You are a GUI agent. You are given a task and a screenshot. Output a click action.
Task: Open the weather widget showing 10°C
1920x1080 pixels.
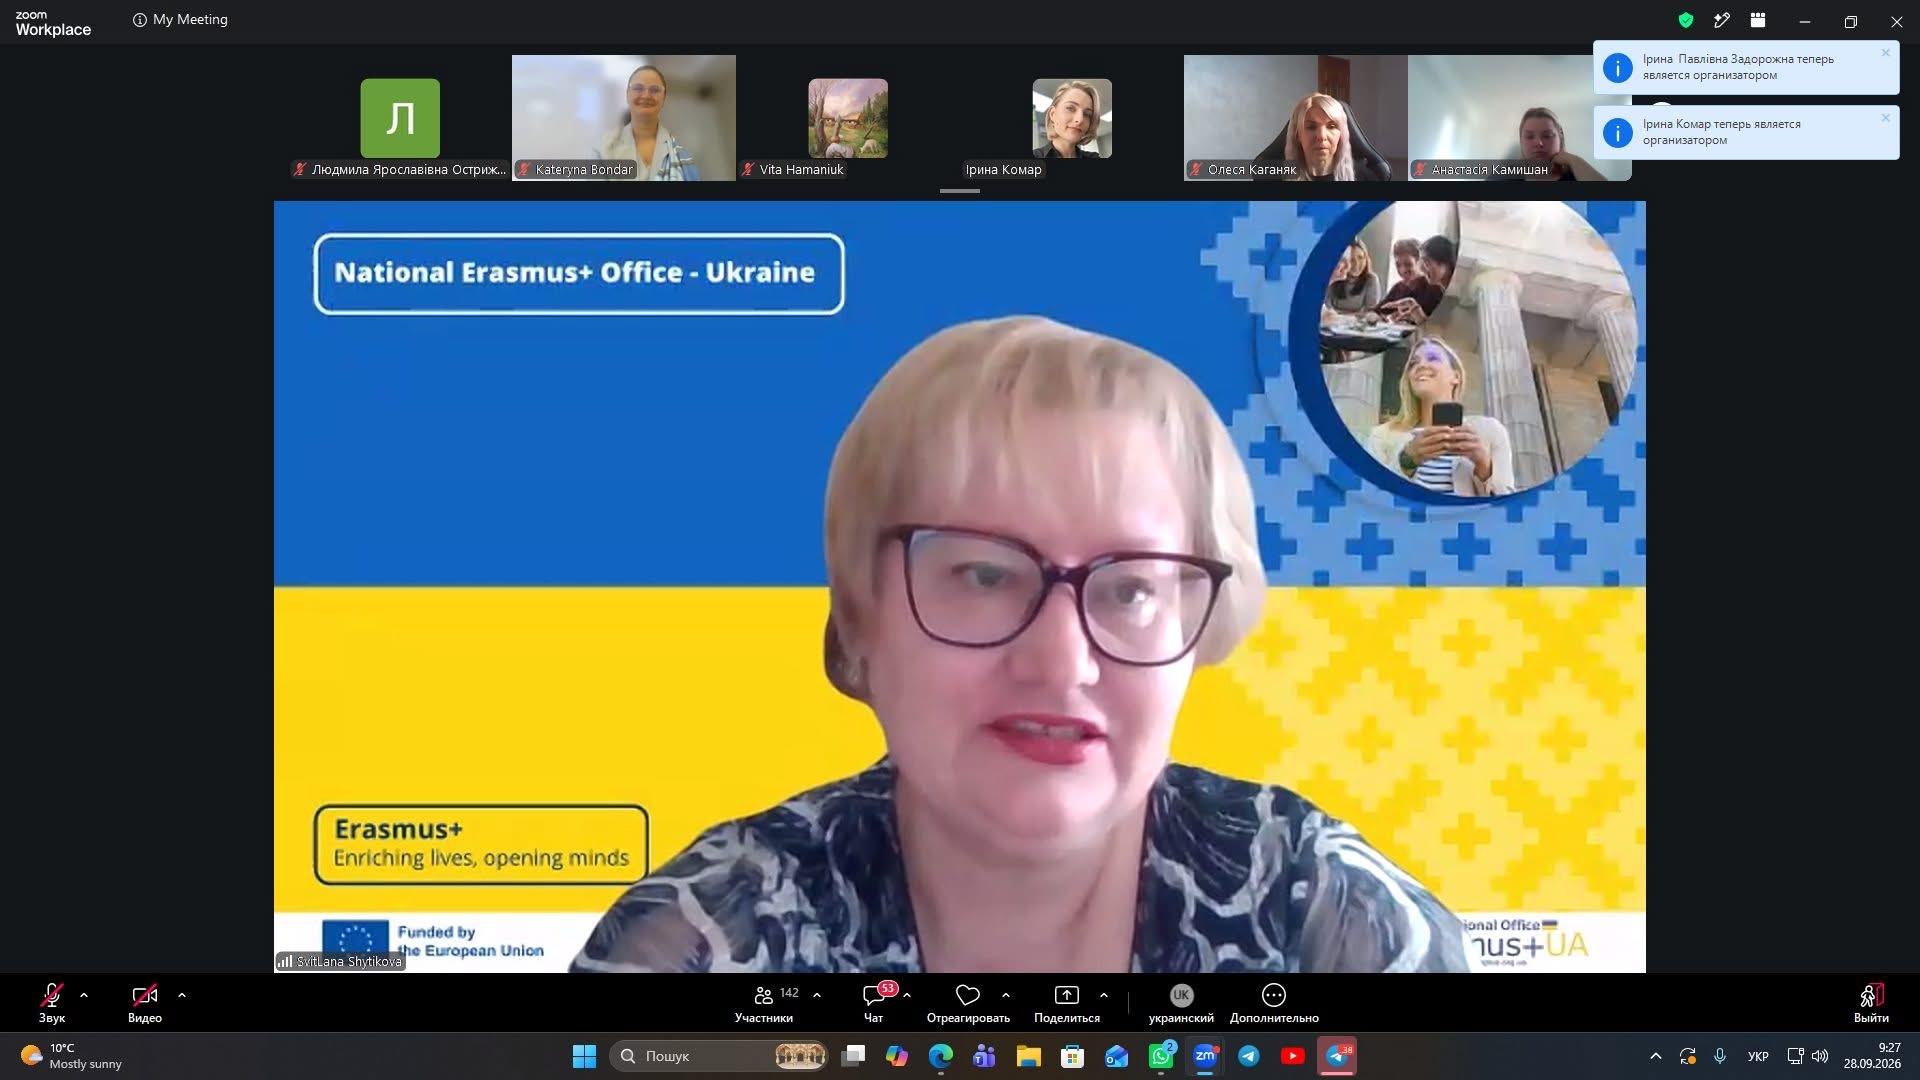coord(70,1056)
